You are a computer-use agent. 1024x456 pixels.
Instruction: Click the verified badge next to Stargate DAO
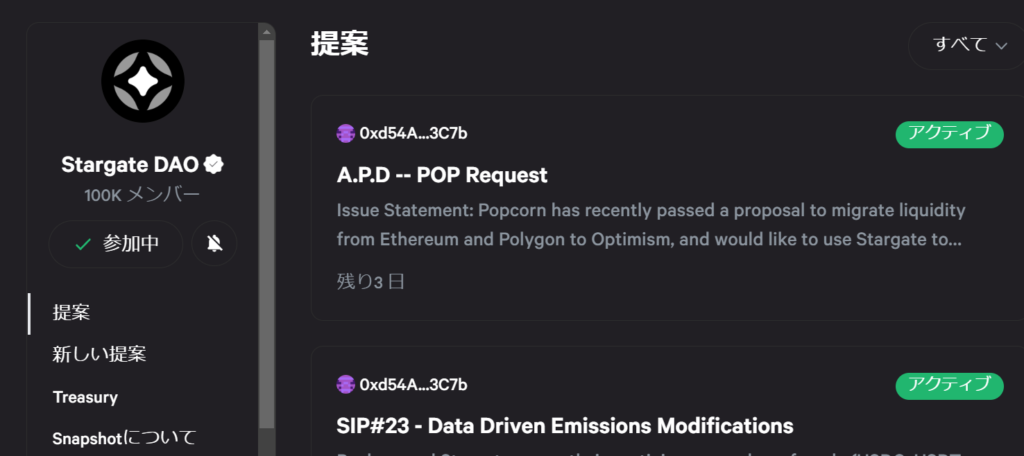pos(212,164)
